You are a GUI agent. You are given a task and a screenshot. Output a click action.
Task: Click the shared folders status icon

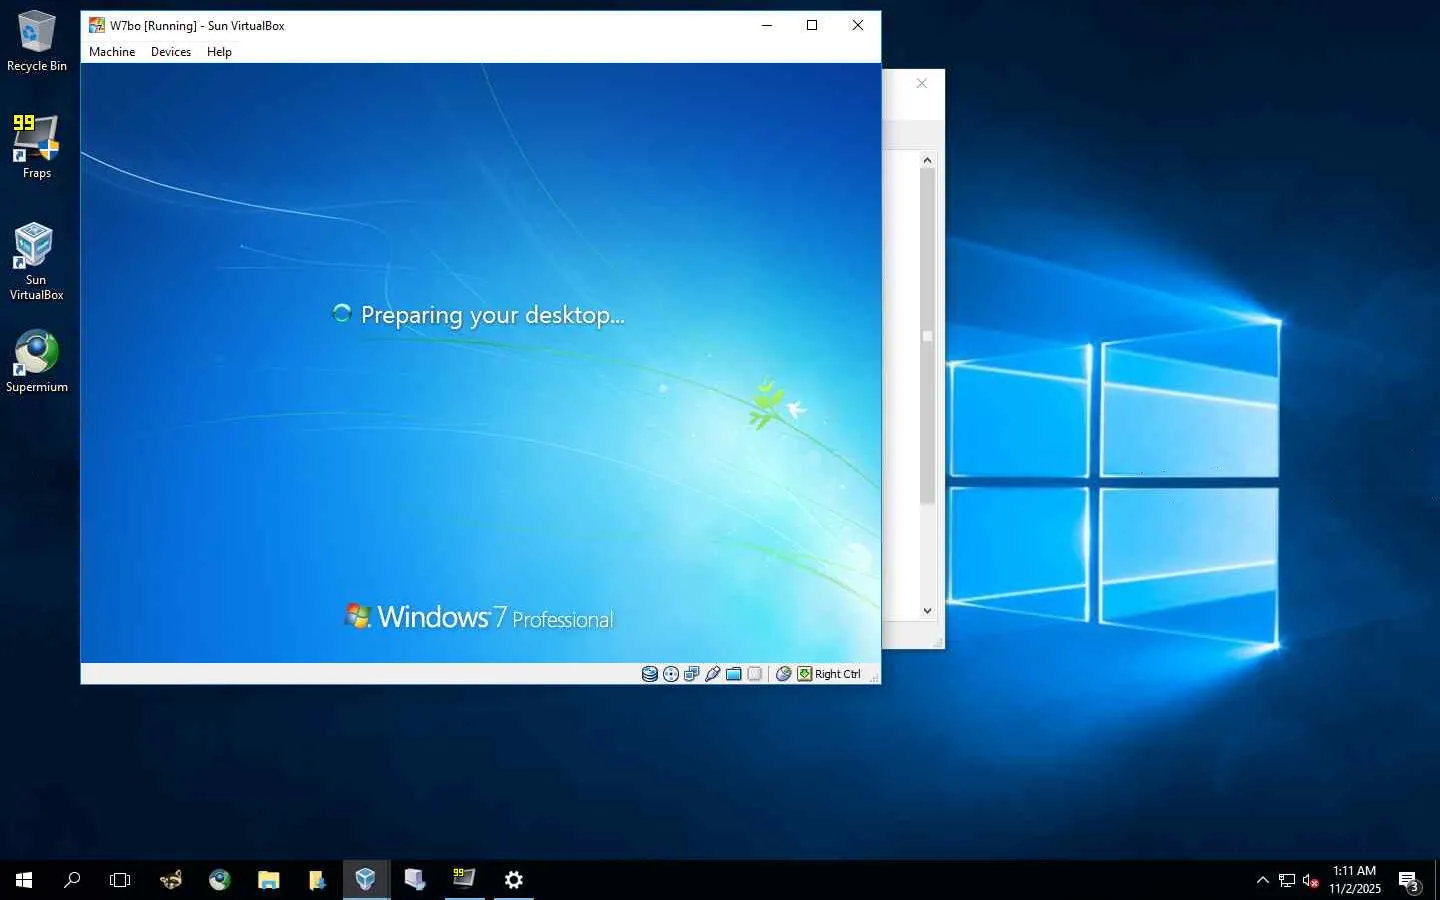[x=734, y=674]
